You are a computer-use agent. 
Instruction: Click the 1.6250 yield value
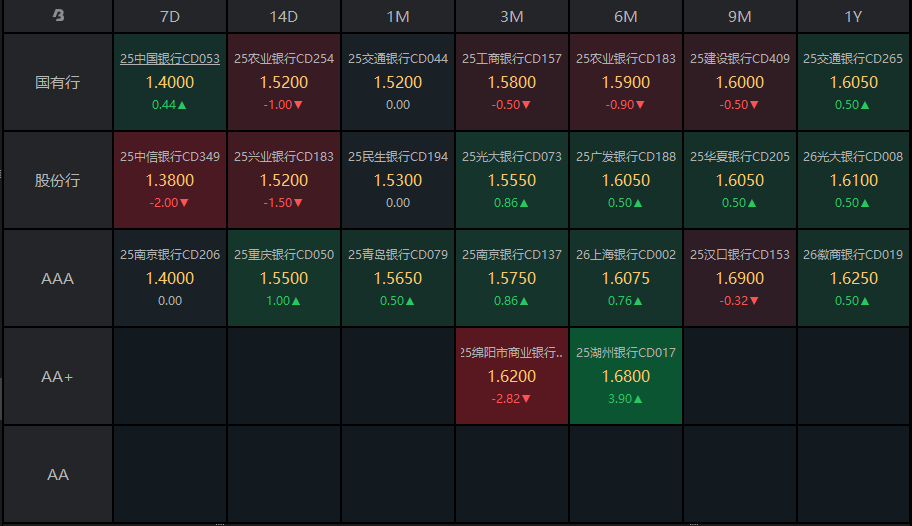click(x=853, y=278)
